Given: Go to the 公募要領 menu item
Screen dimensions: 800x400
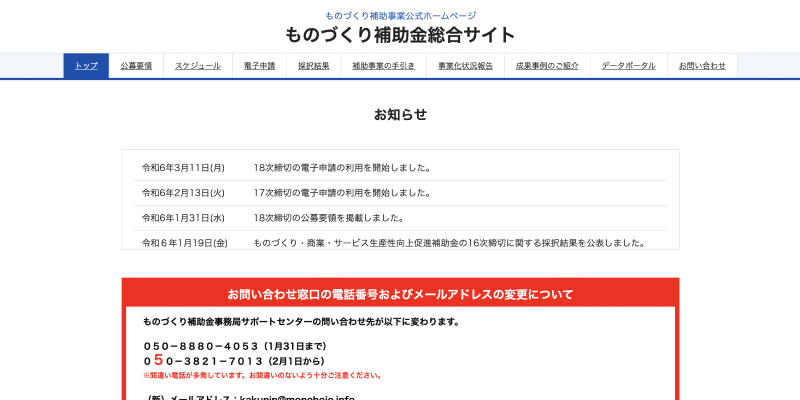Looking at the screenshot, I should point(136,66).
